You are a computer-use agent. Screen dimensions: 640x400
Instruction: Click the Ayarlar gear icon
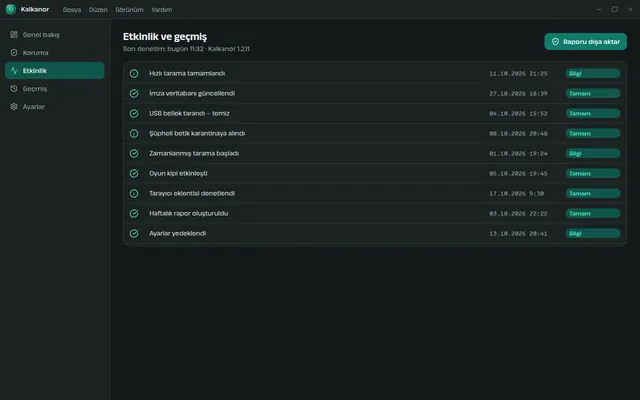pos(14,107)
